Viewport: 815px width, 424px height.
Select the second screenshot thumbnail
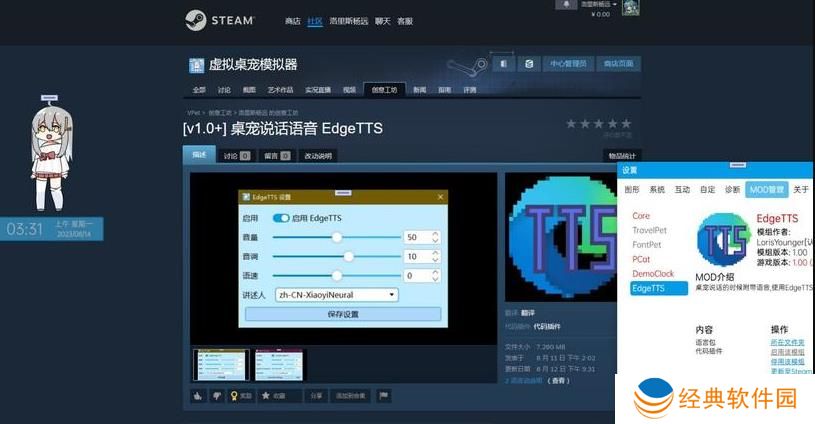click(279, 365)
